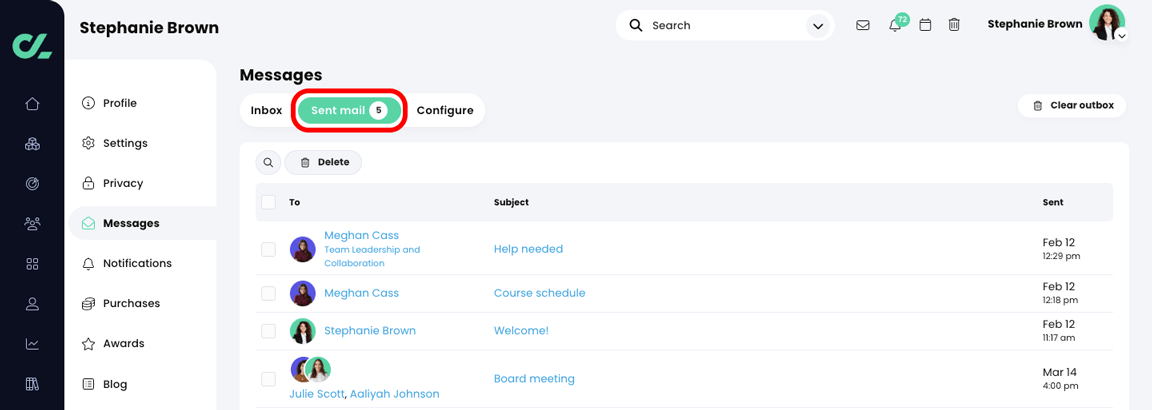Click the Feb 12 12:29 pm sent time
This screenshot has width=1152, height=410.
[1062, 249]
